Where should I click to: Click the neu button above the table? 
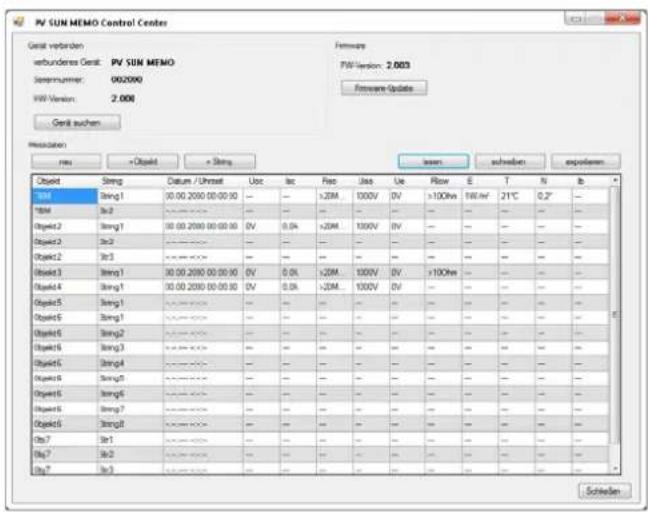point(66,162)
